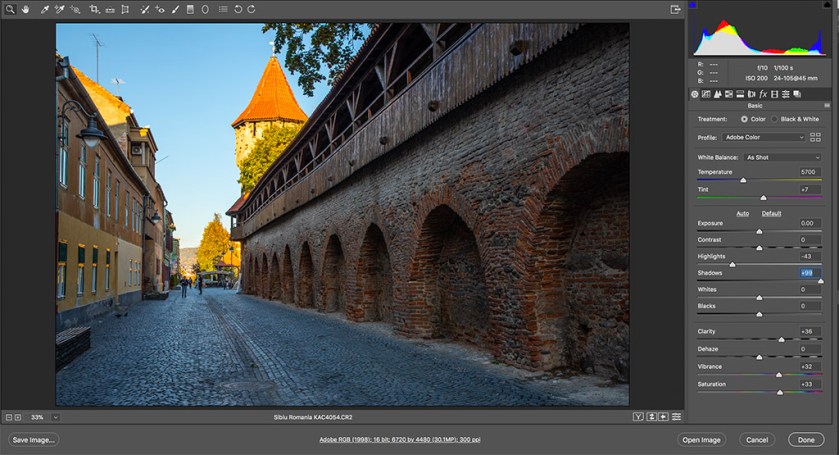Screen dimensions: 839x455
Task: Open the profile browser grid icon
Action: point(815,138)
